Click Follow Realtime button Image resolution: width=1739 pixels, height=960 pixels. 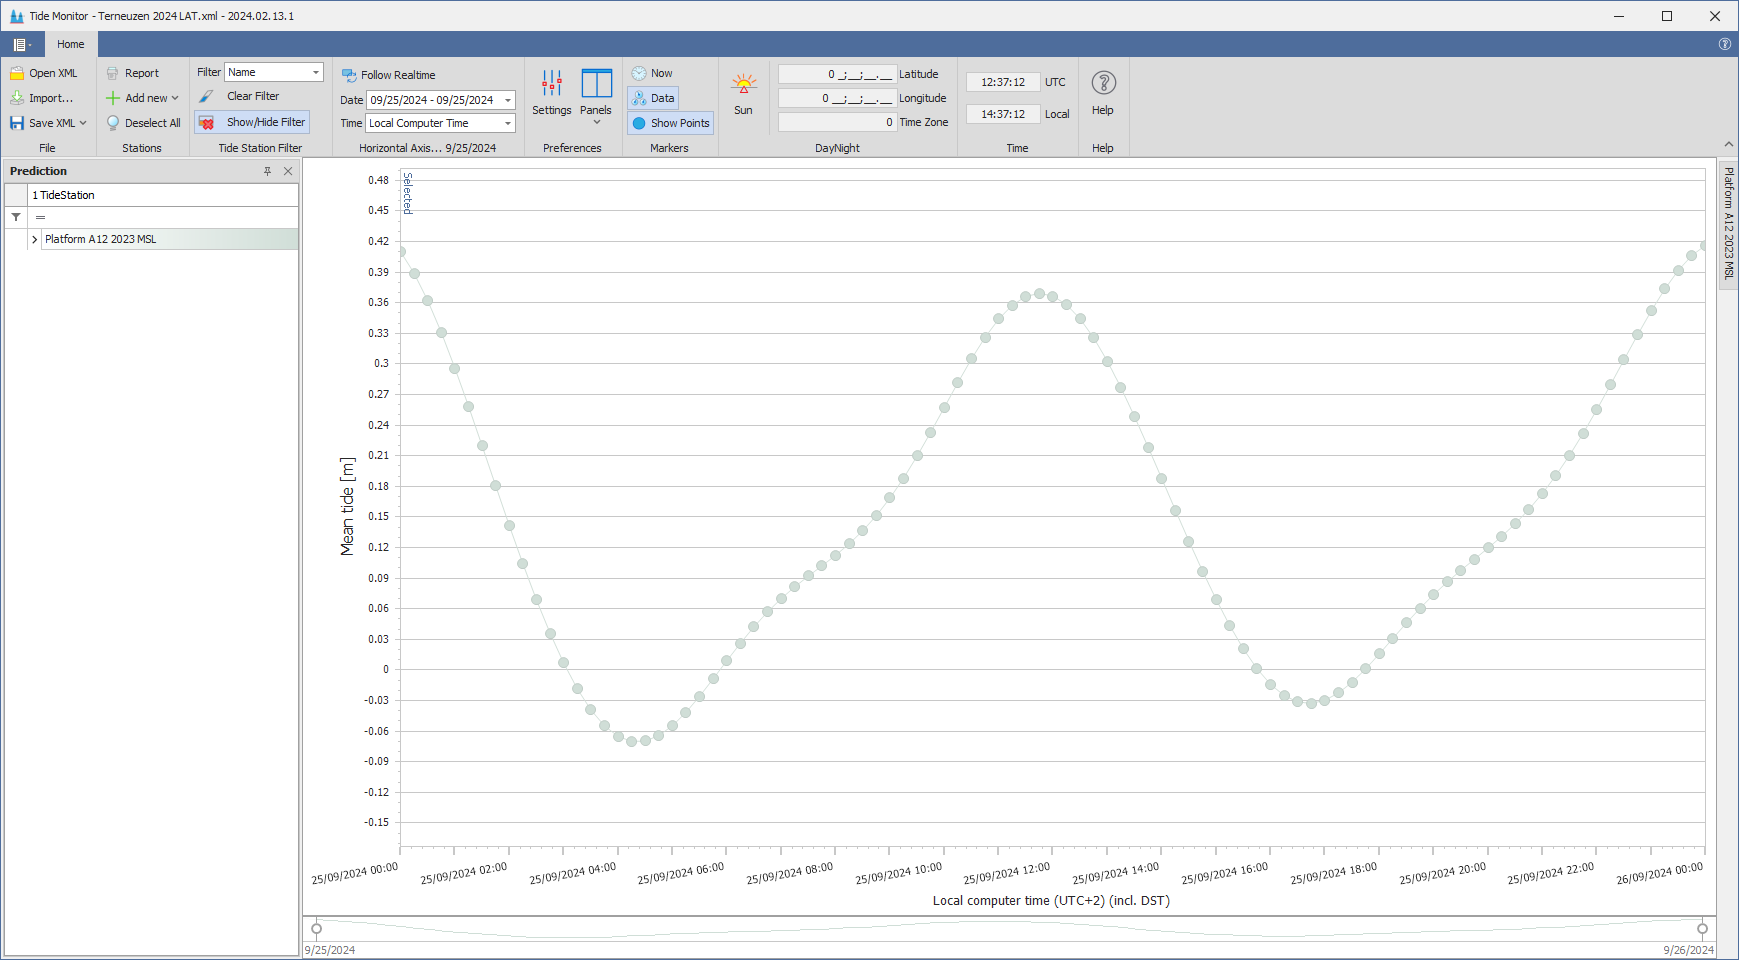(x=389, y=75)
